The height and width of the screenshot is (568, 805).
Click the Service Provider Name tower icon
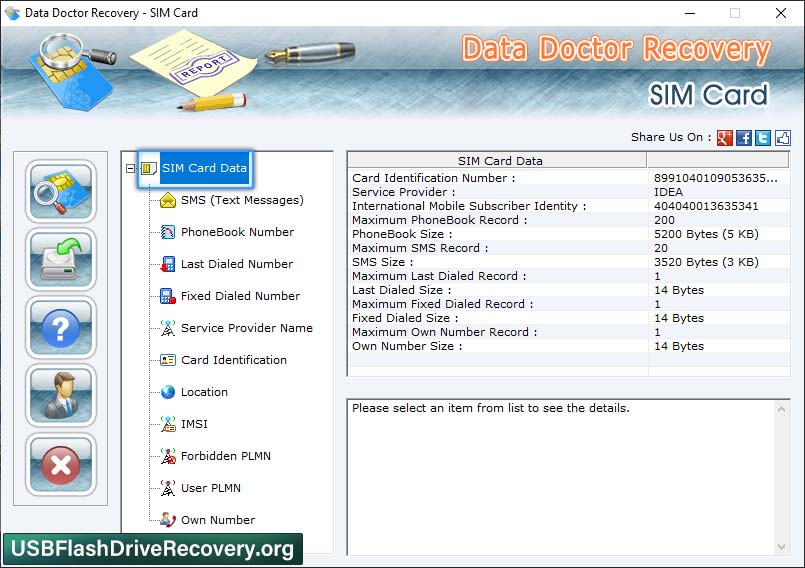[x=168, y=328]
